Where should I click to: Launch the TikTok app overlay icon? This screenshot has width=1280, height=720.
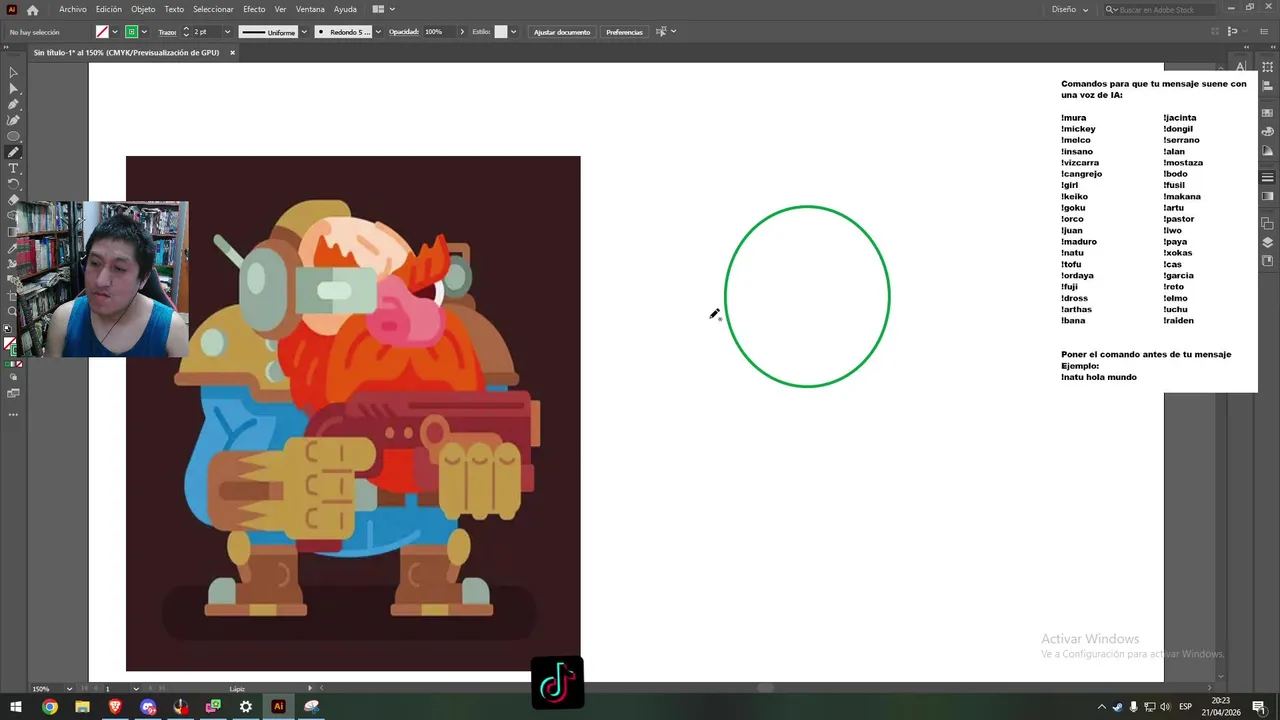click(557, 682)
